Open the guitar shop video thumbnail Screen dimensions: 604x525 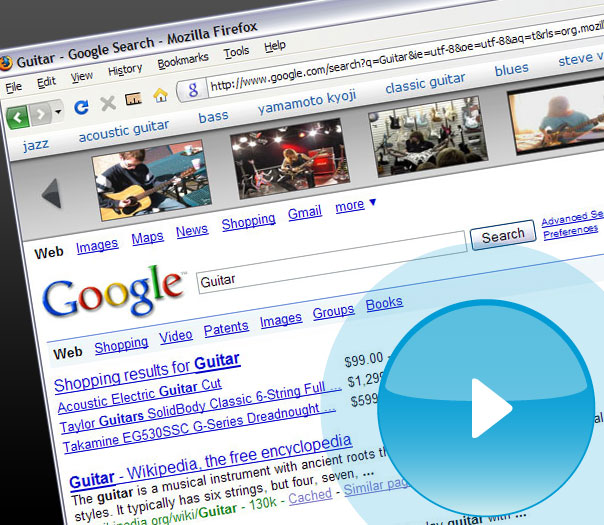click(x=428, y=137)
